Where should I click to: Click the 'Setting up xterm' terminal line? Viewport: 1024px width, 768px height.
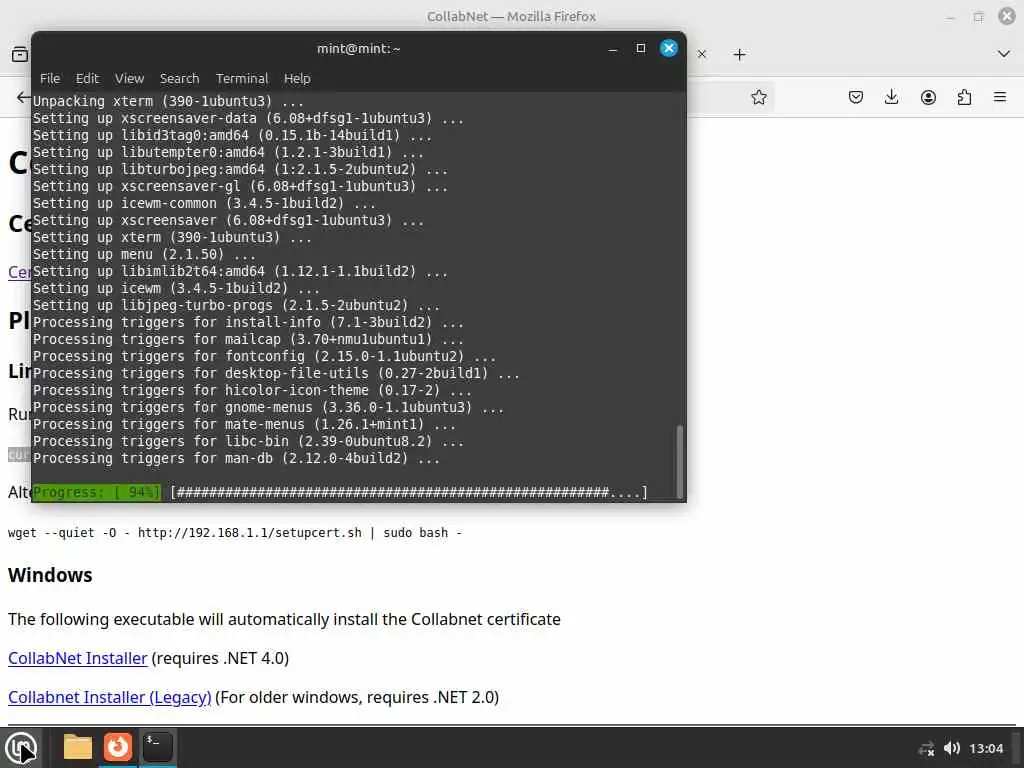coord(172,238)
